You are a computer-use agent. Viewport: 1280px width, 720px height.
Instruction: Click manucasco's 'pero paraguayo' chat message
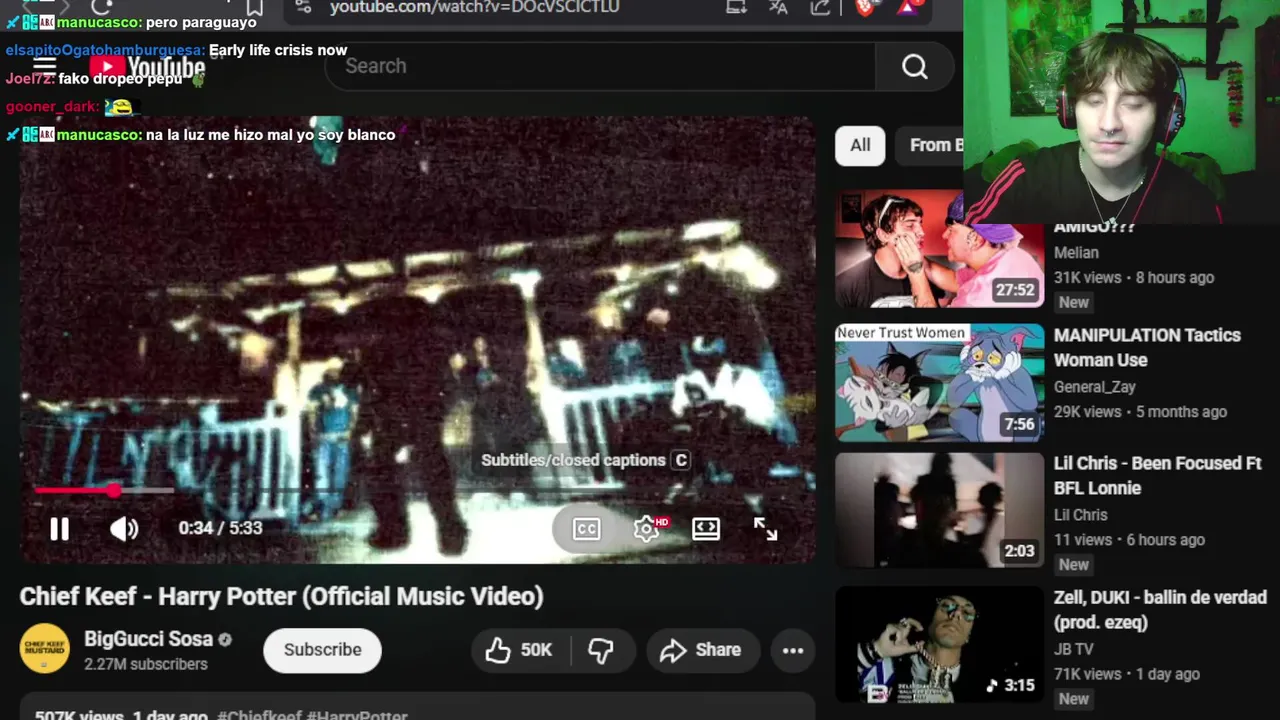[x=201, y=22]
